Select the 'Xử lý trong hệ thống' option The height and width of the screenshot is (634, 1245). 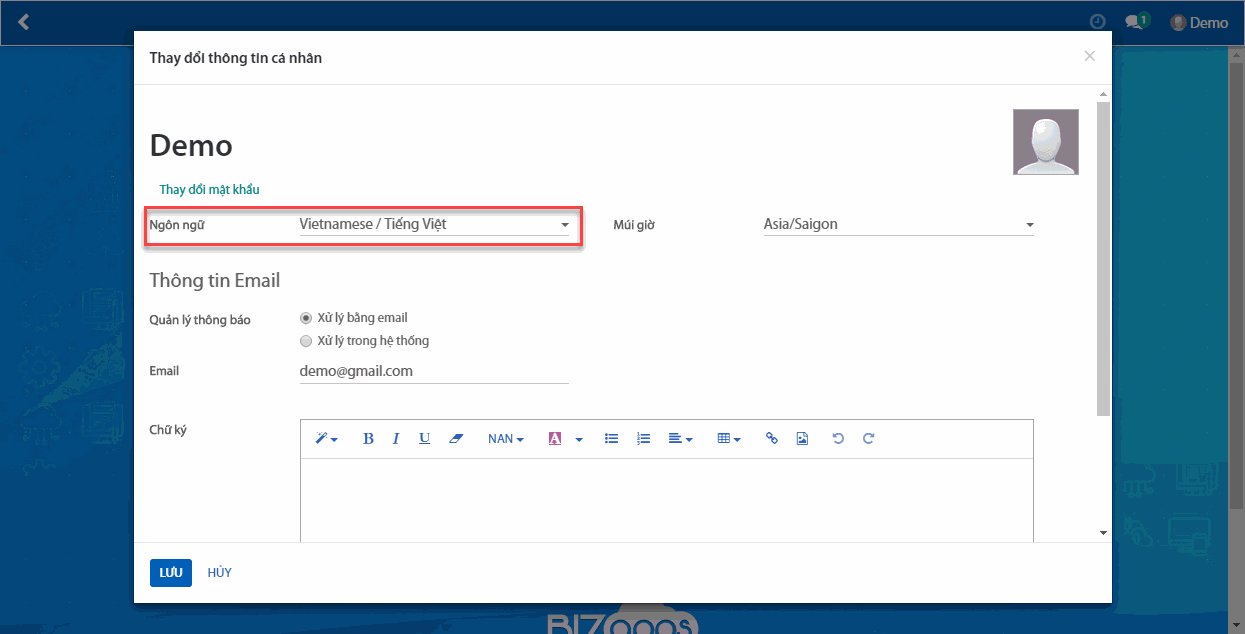[306, 341]
